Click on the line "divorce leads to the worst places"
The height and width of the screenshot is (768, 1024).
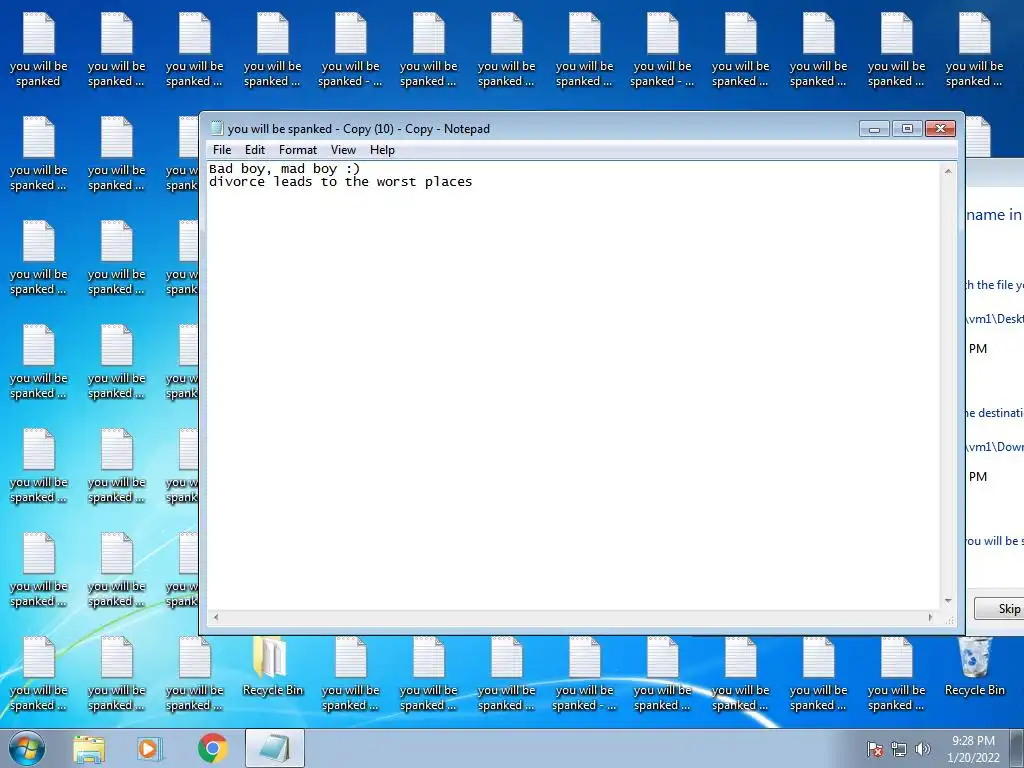click(340, 182)
